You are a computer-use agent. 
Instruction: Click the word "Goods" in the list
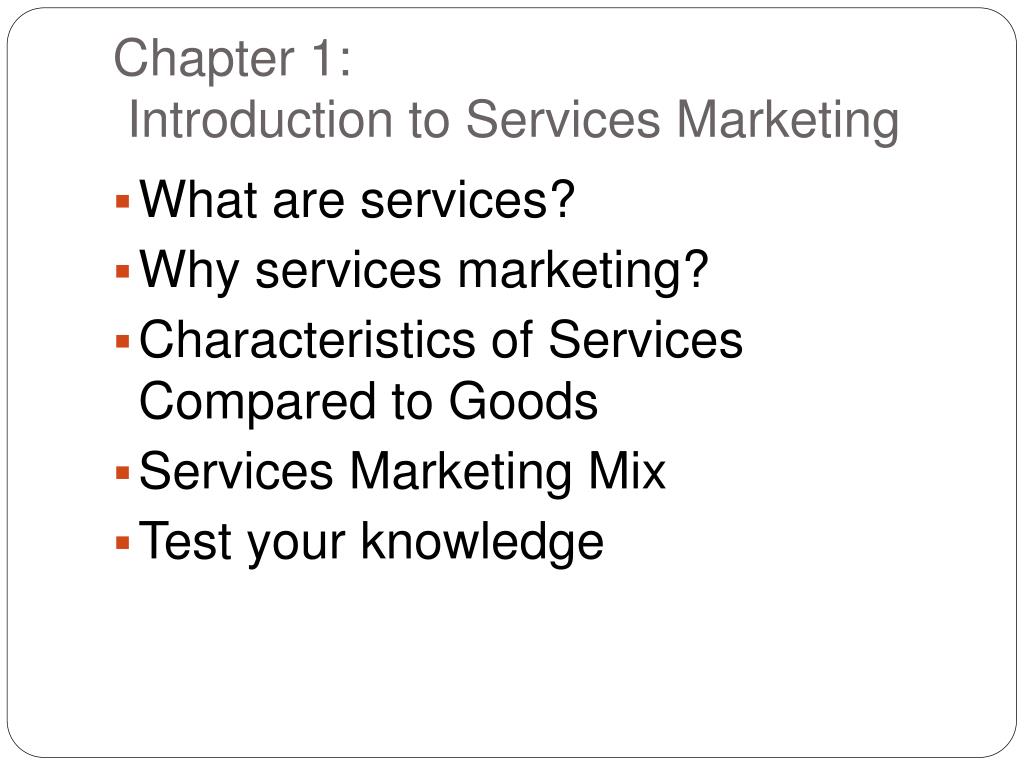(524, 401)
